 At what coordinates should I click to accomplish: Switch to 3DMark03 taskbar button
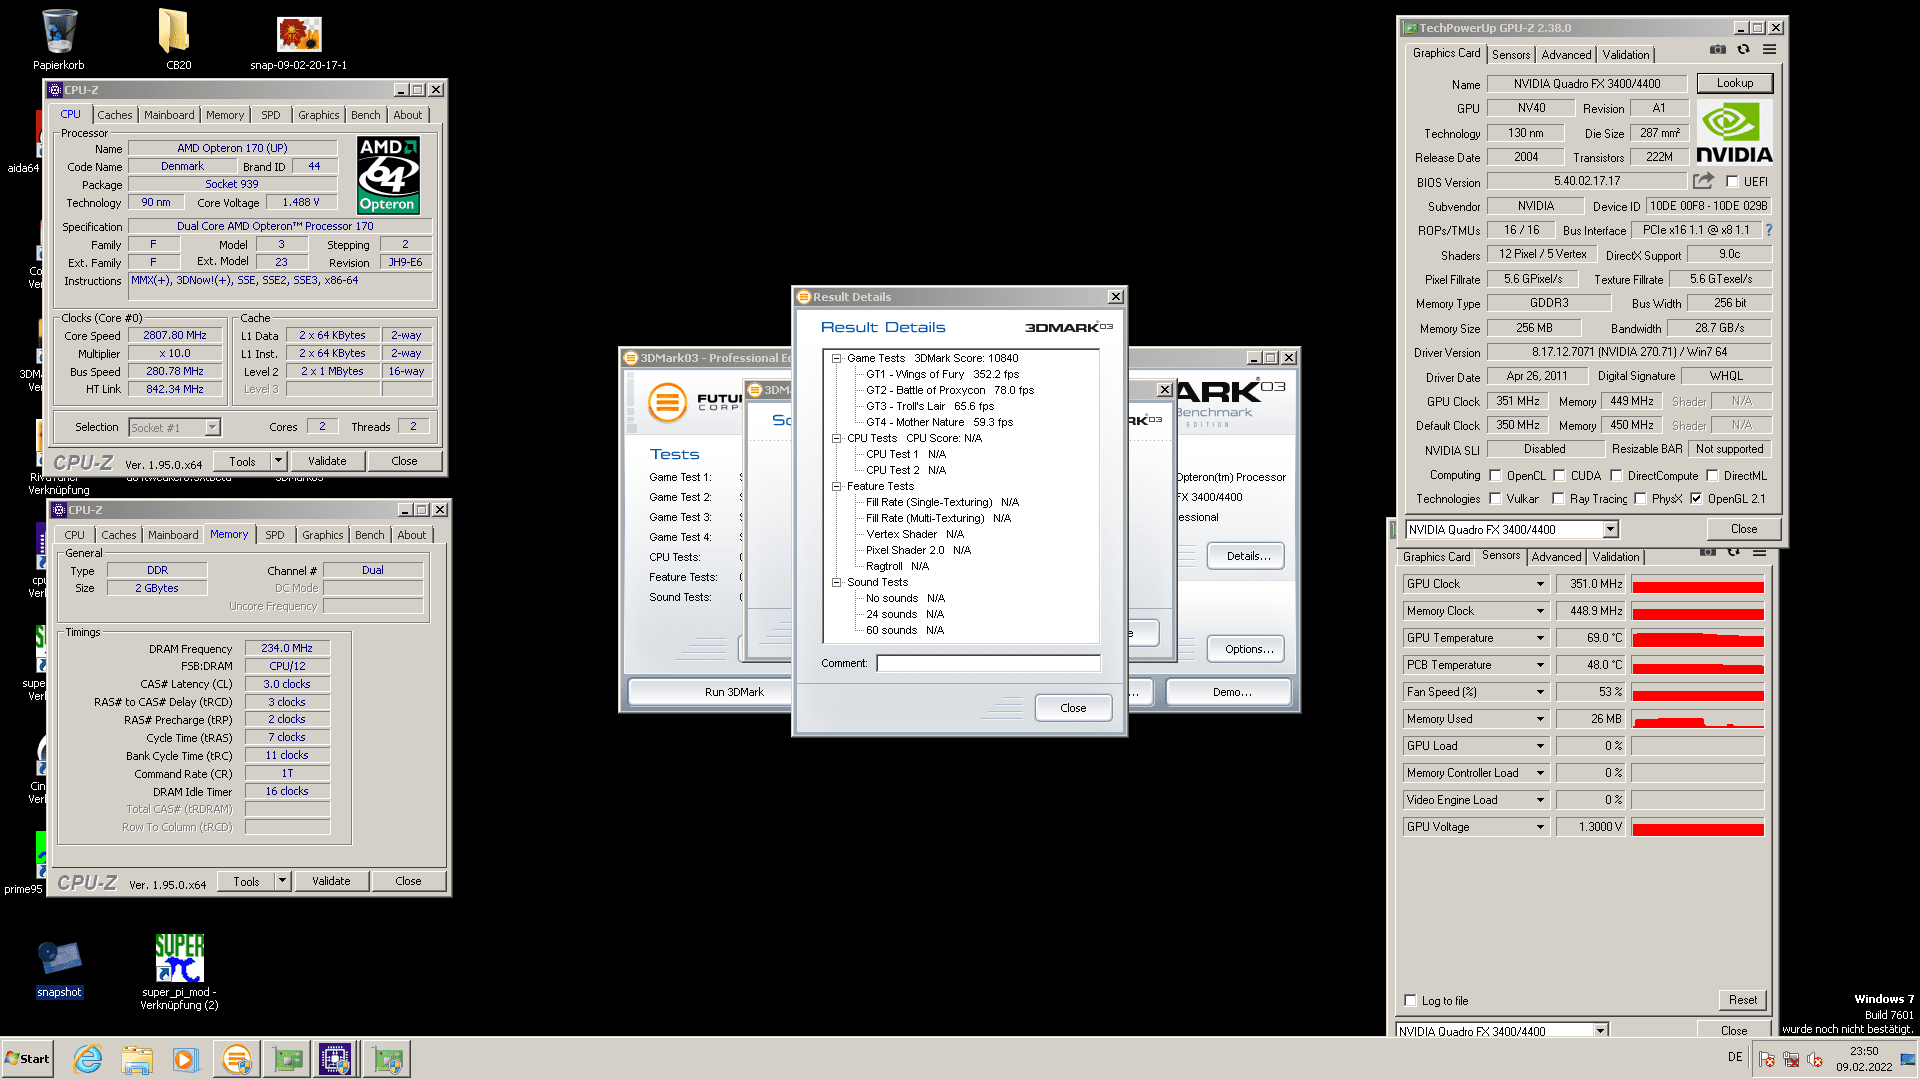[x=237, y=1059]
